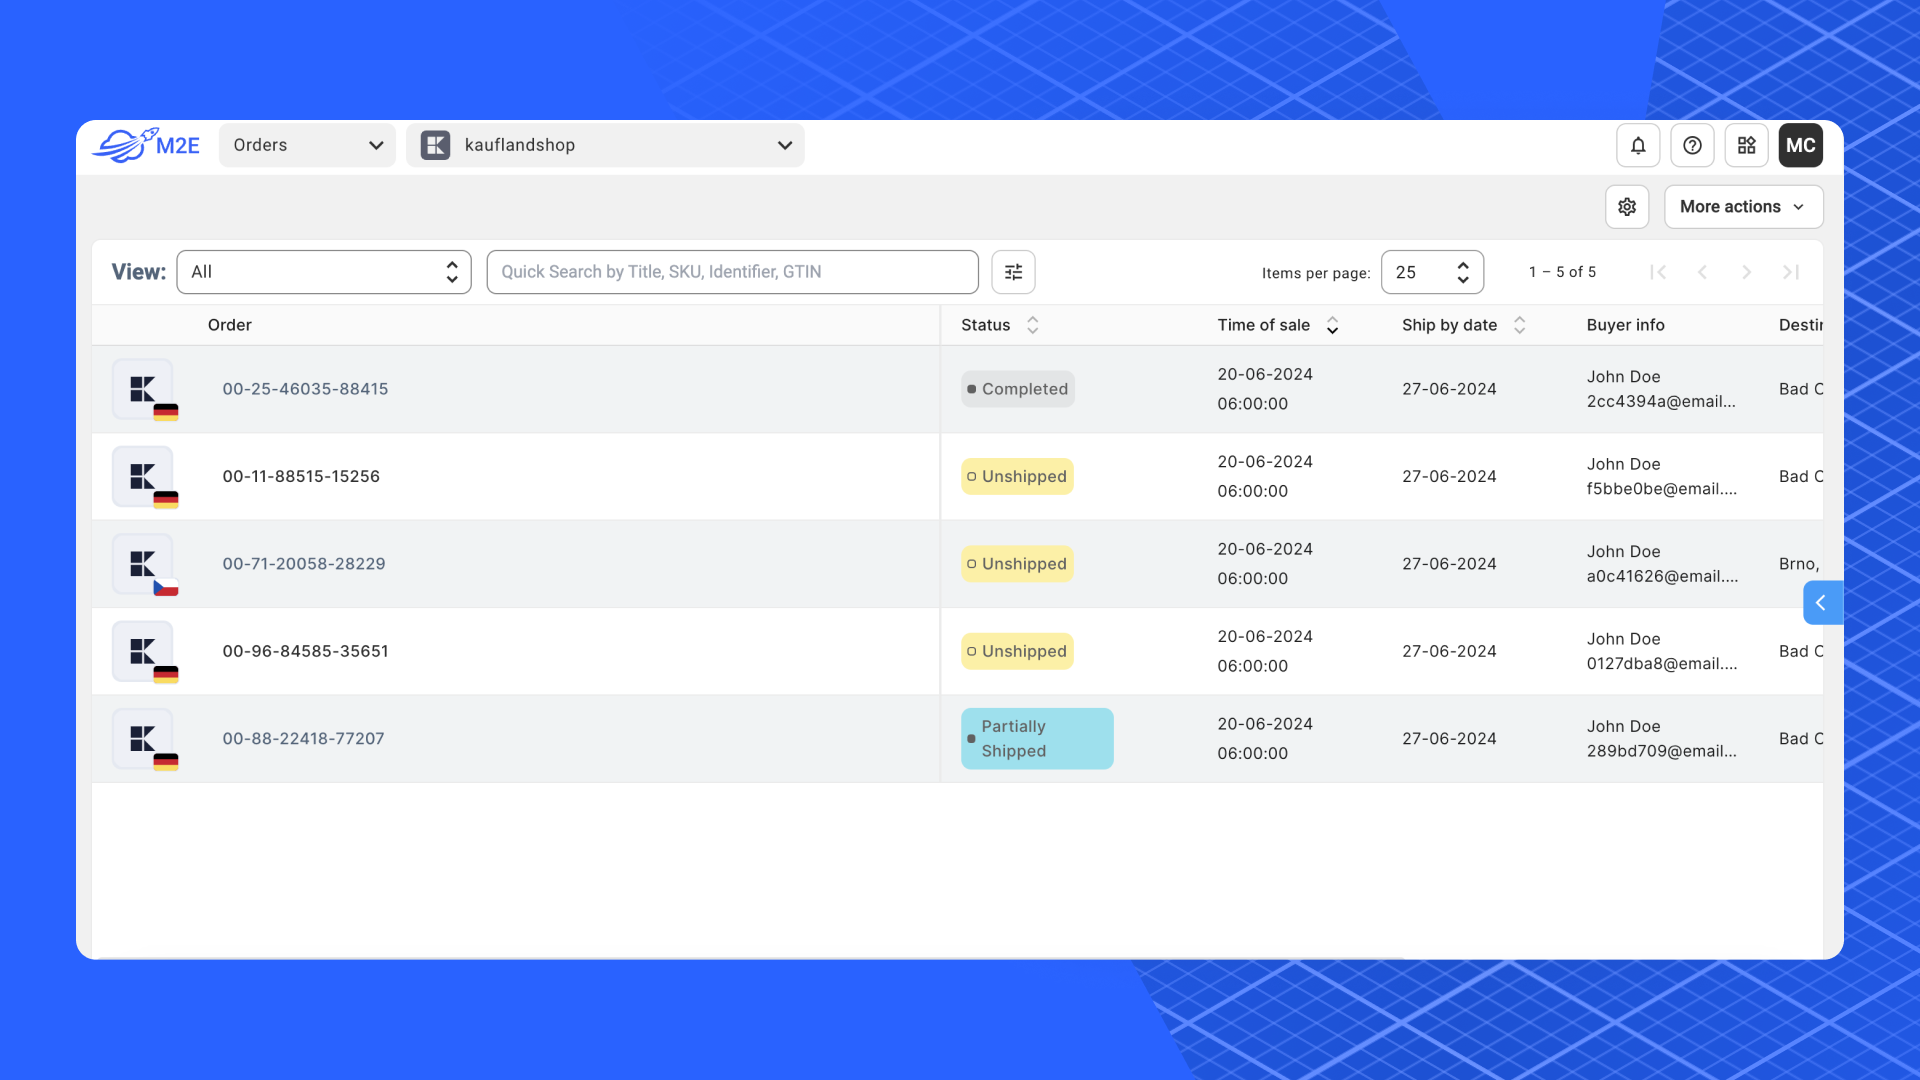Viewport: 1920px width, 1080px height.
Task: Open order 00-88-22418-77207 details
Action: (303, 738)
